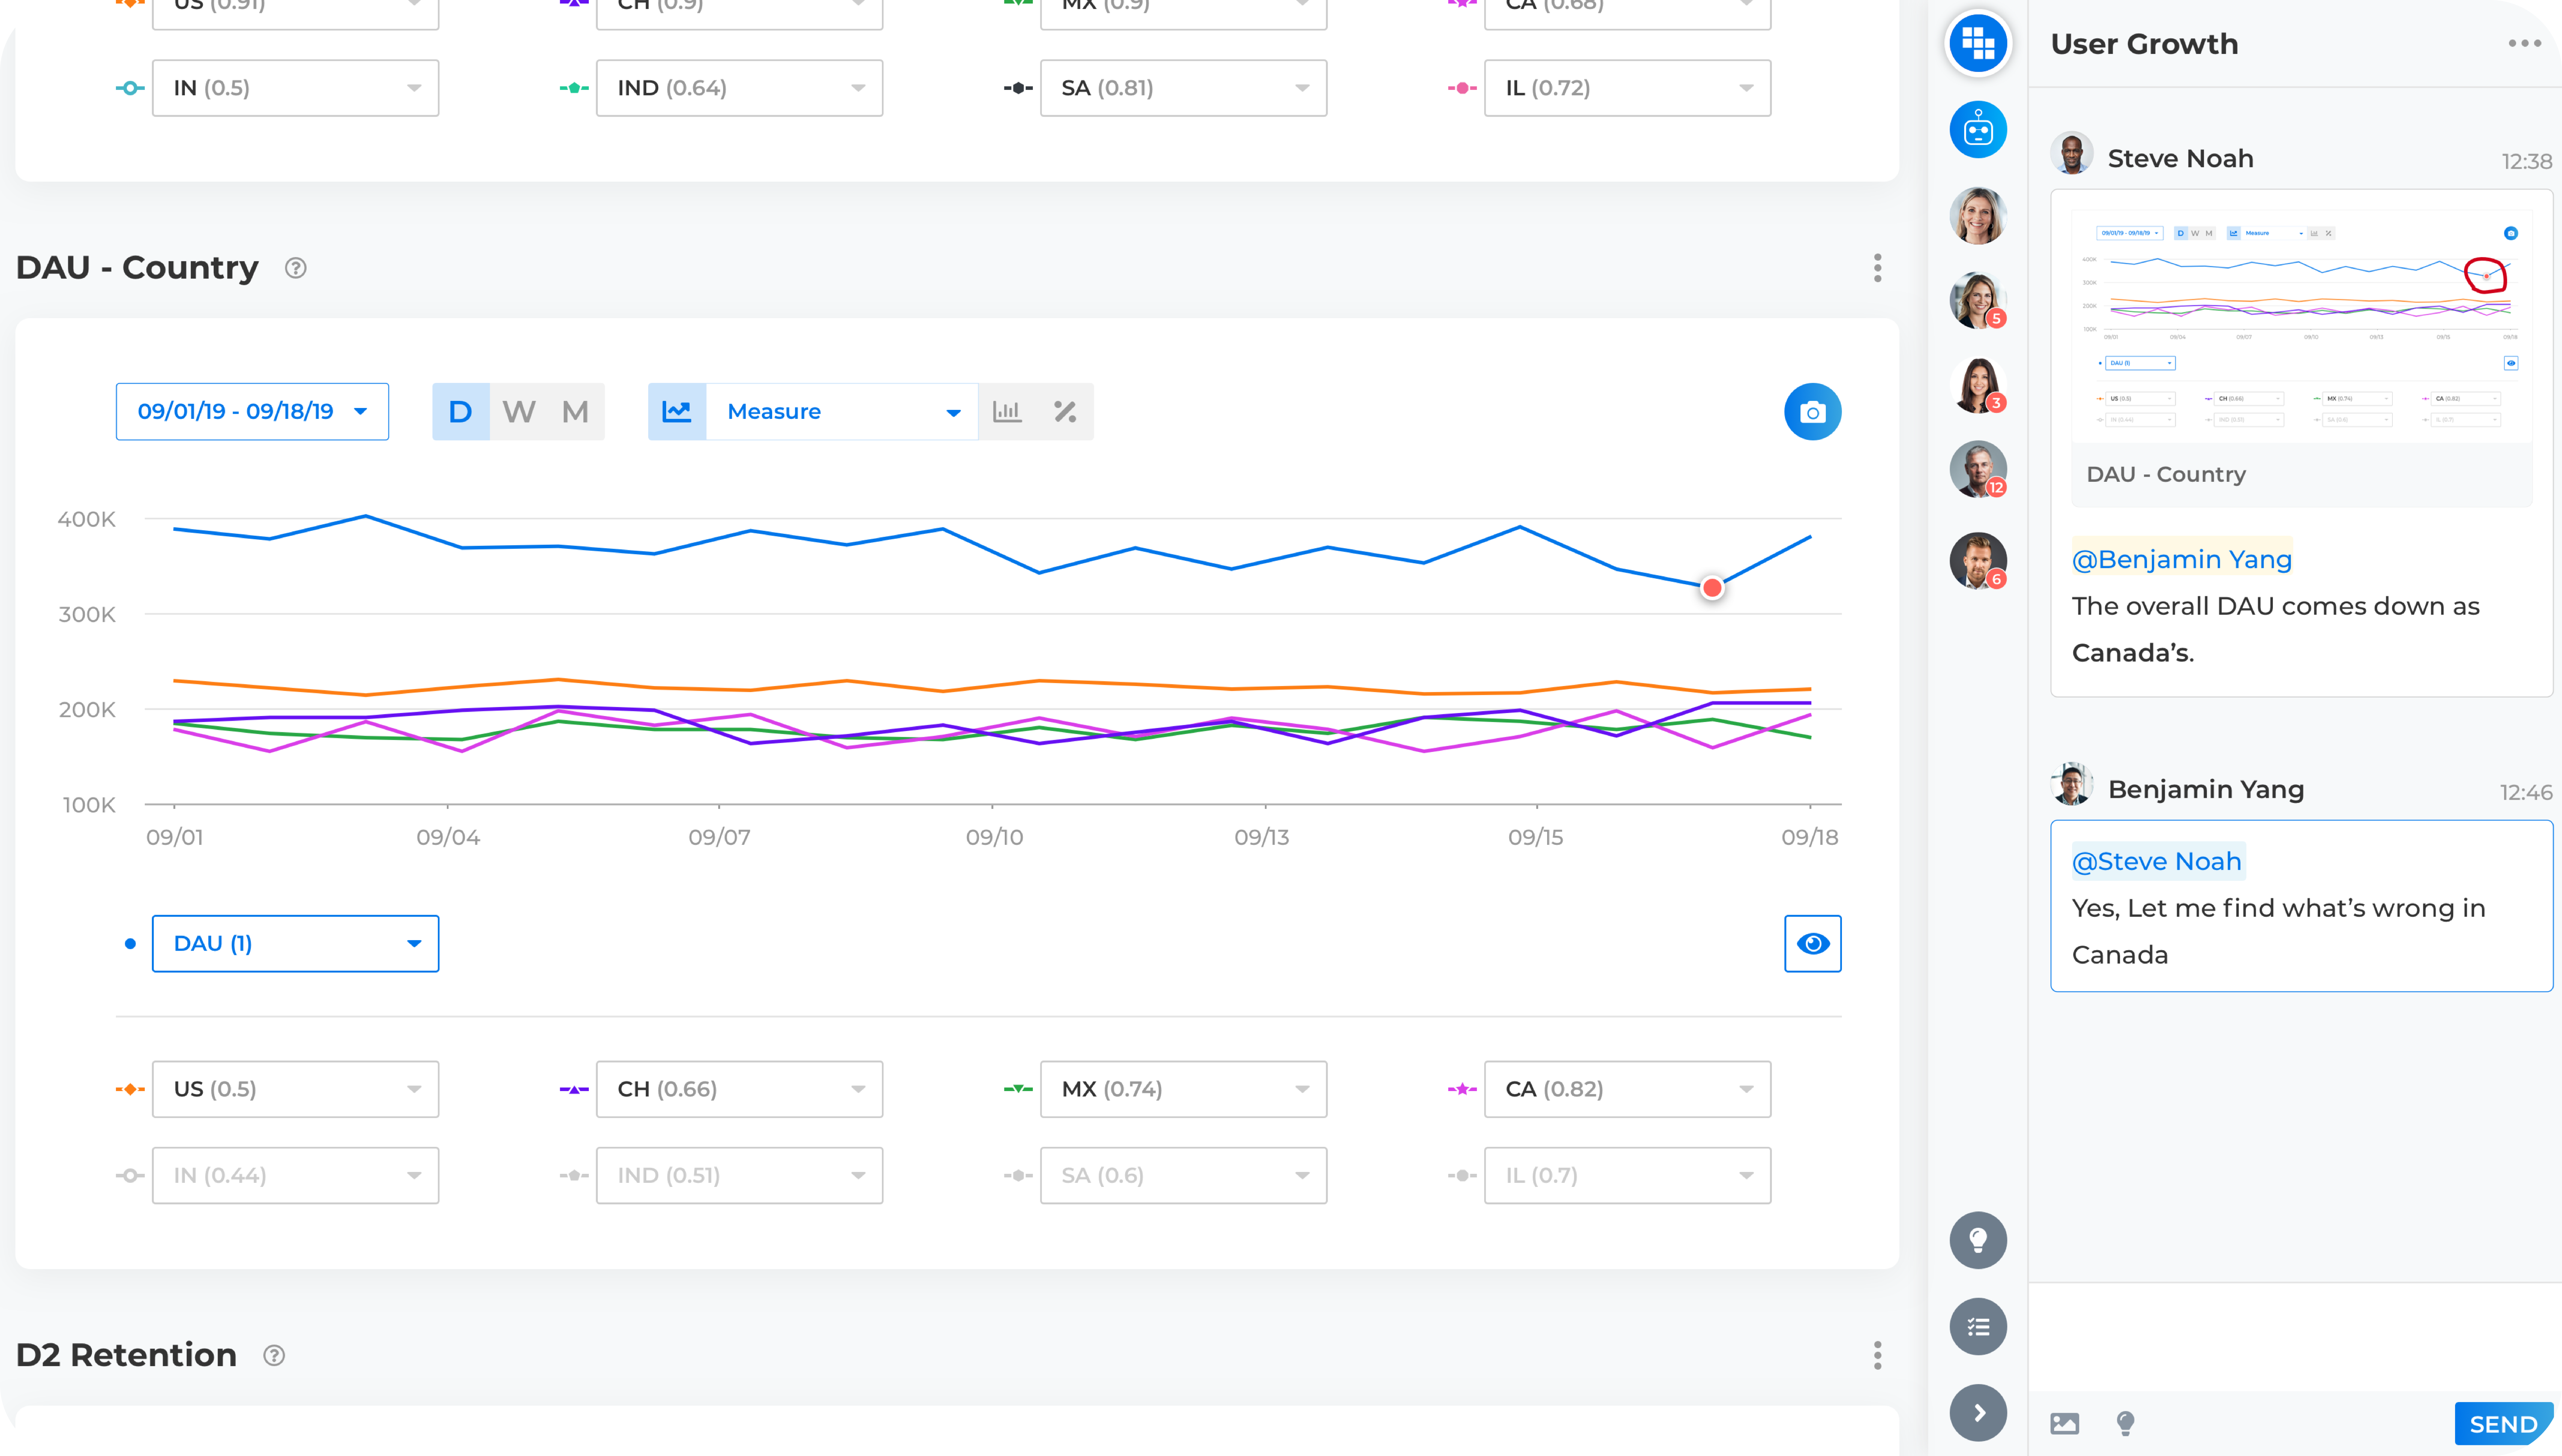This screenshot has height=1456, width=2562.
Task: Open D2 Retention help question mark
Action: point(274,1355)
